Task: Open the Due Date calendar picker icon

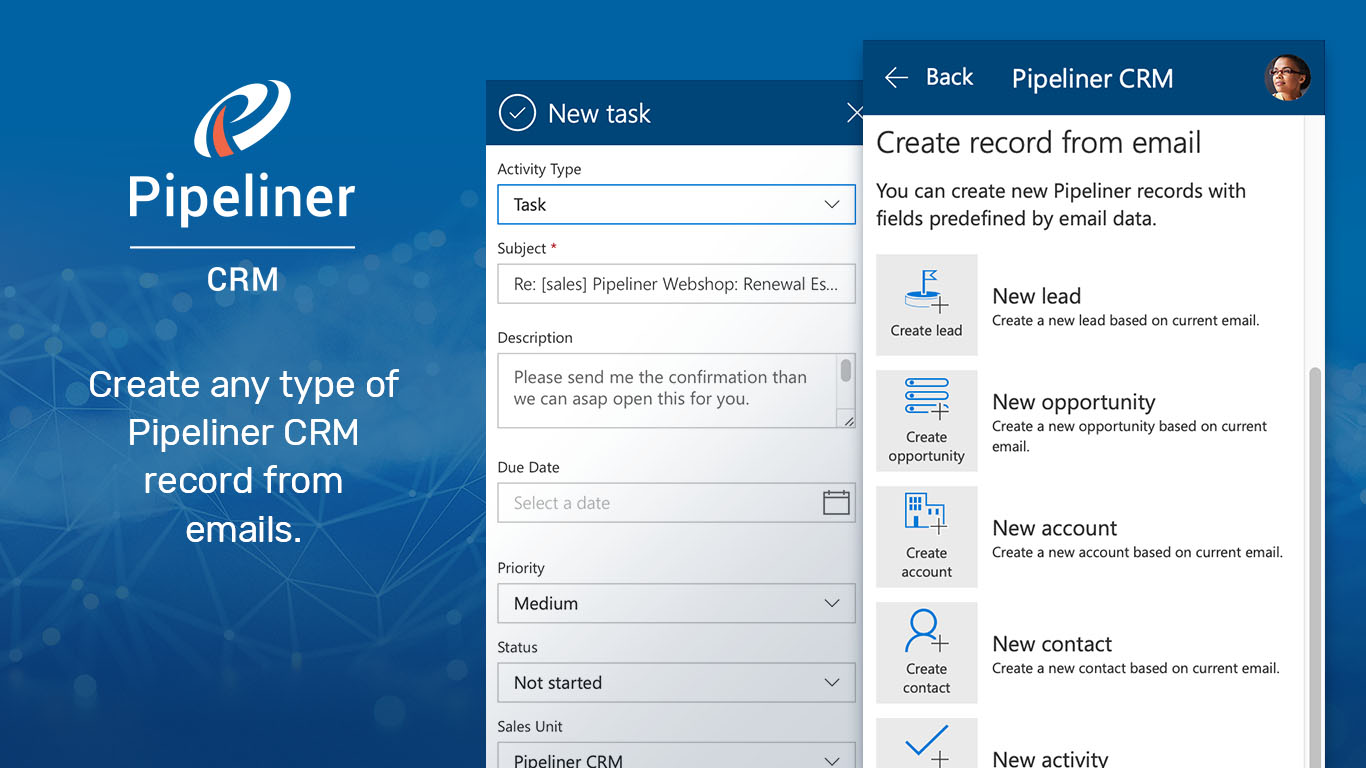Action: (x=836, y=502)
